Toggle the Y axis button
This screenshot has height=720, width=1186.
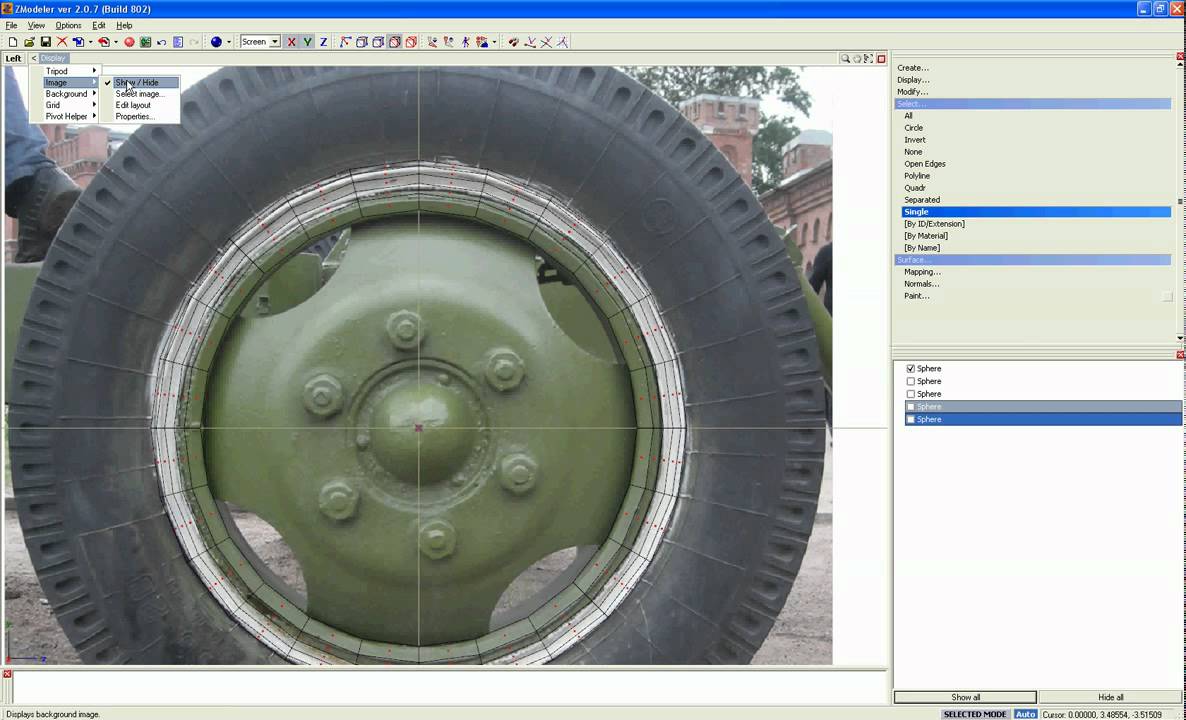click(307, 42)
